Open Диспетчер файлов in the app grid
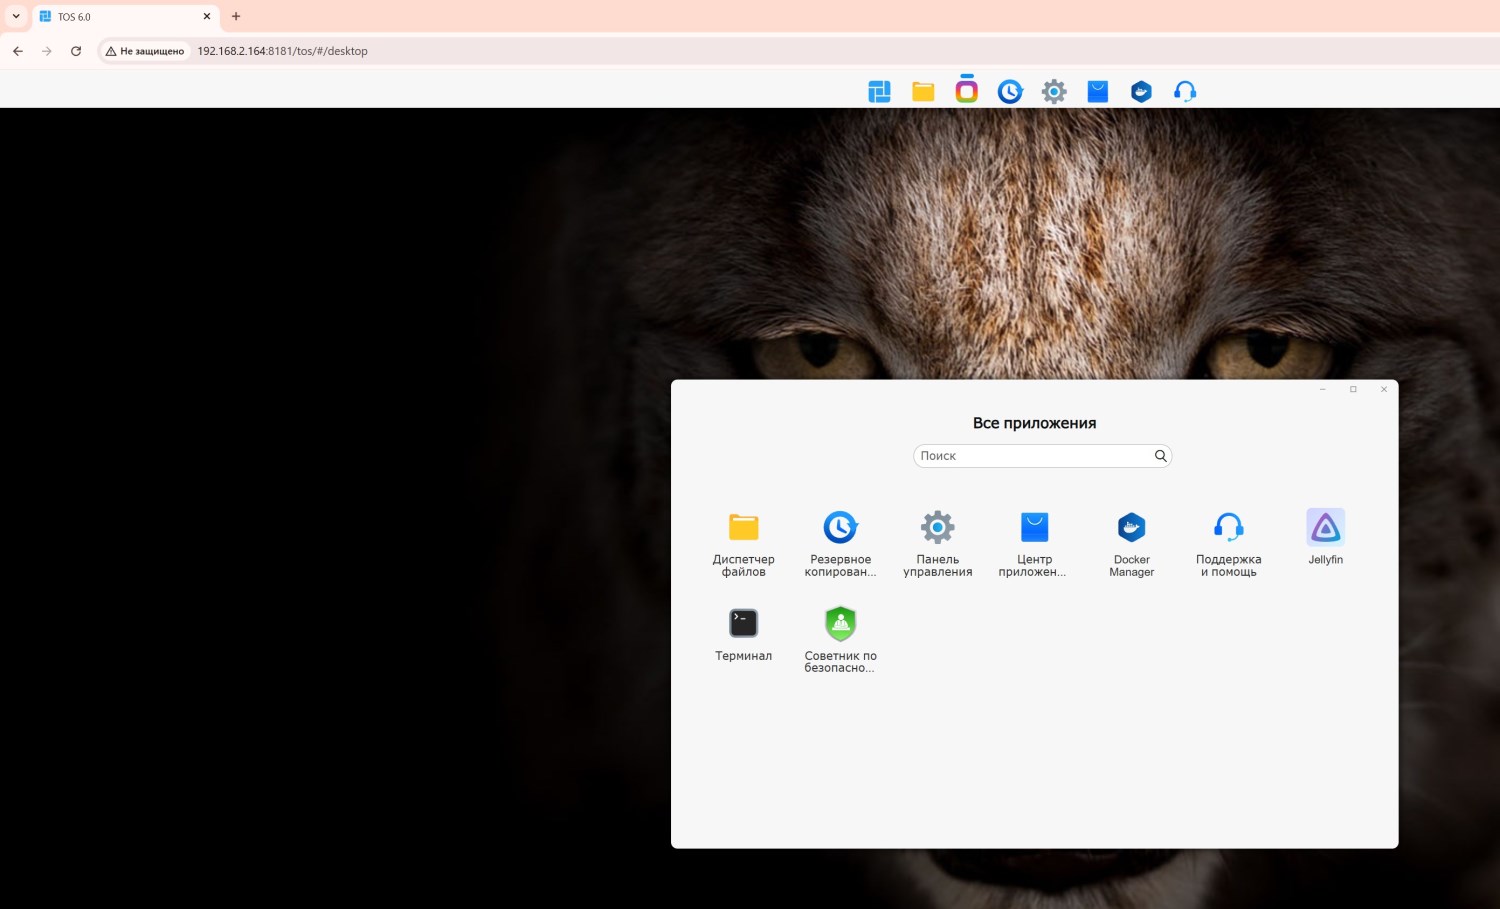1500x909 pixels. pyautogui.click(x=743, y=528)
